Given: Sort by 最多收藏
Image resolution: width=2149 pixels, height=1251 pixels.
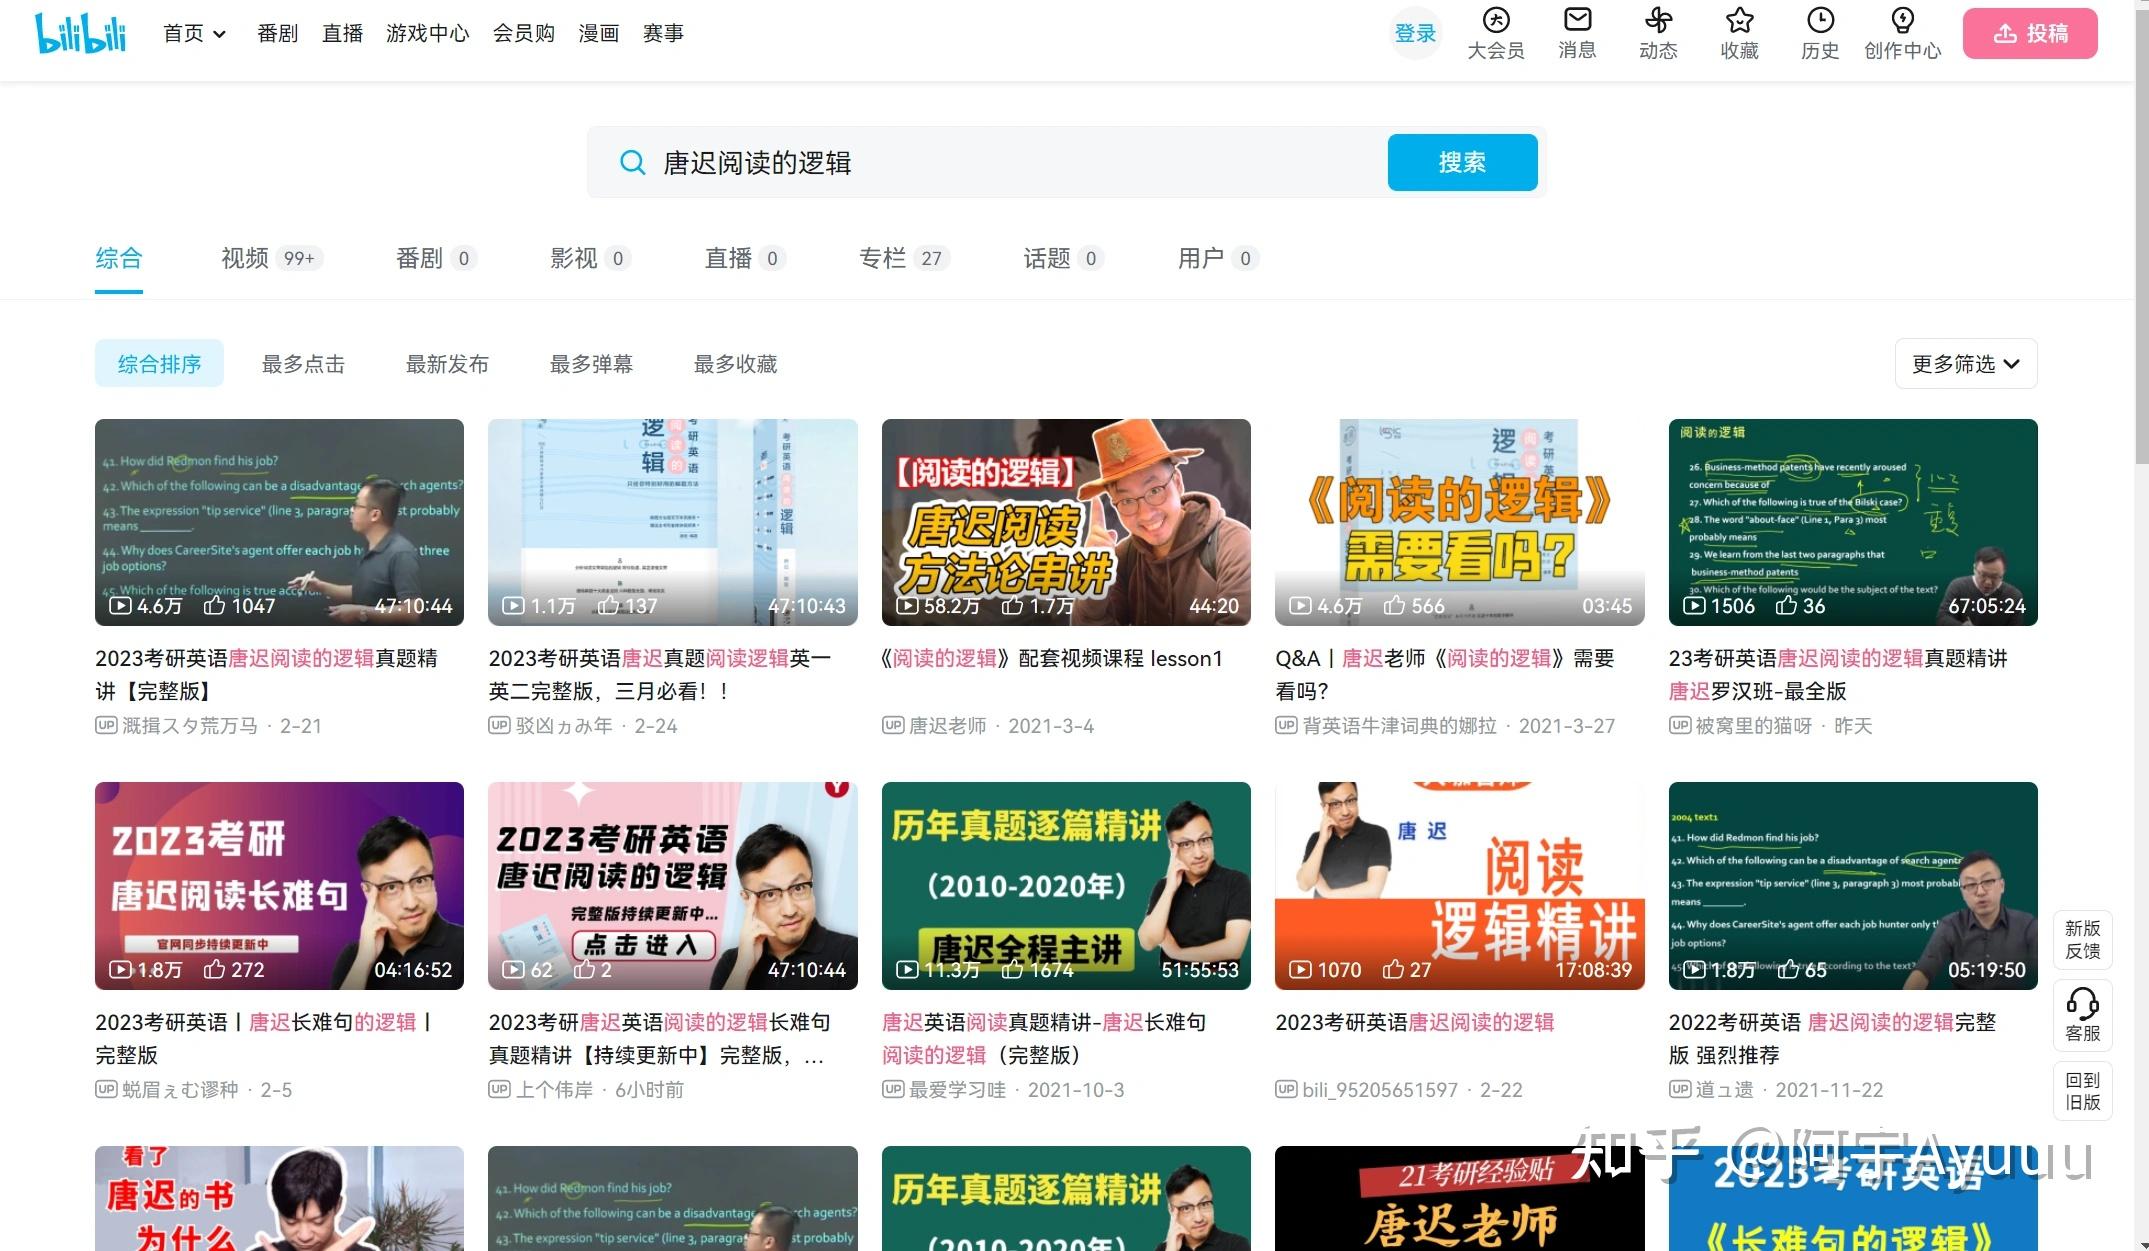Looking at the screenshot, I should tap(735, 364).
